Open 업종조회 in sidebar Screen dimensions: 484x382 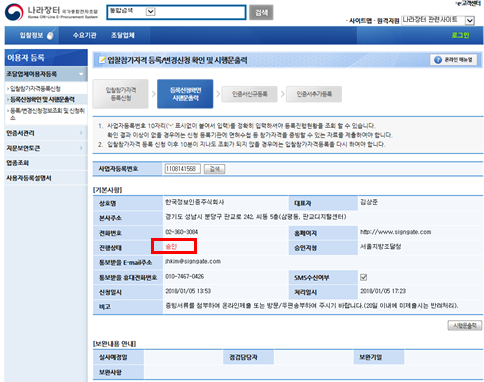point(17,163)
